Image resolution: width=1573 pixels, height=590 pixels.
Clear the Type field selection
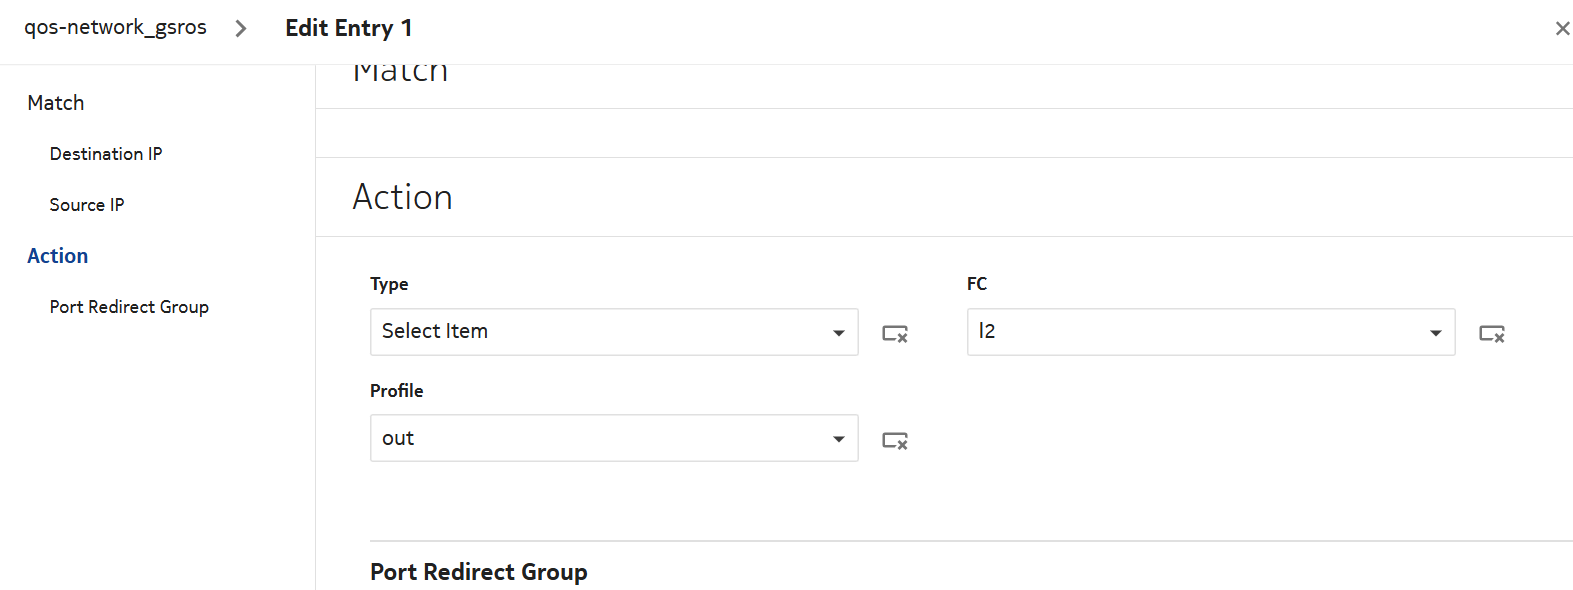[894, 333]
